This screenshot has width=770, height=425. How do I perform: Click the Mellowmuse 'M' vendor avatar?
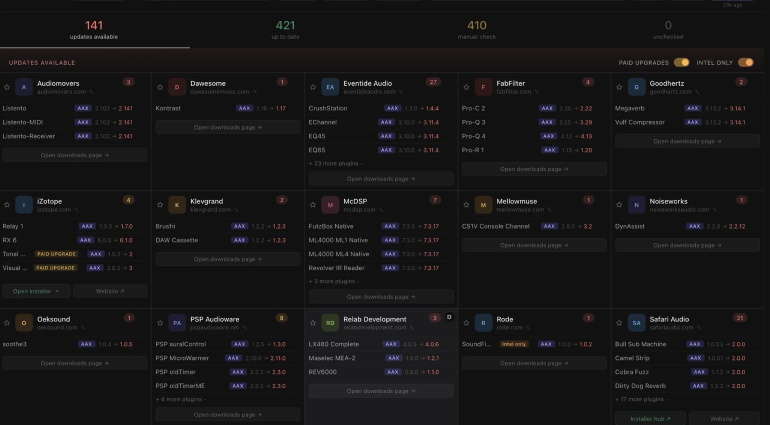click(483, 205)
